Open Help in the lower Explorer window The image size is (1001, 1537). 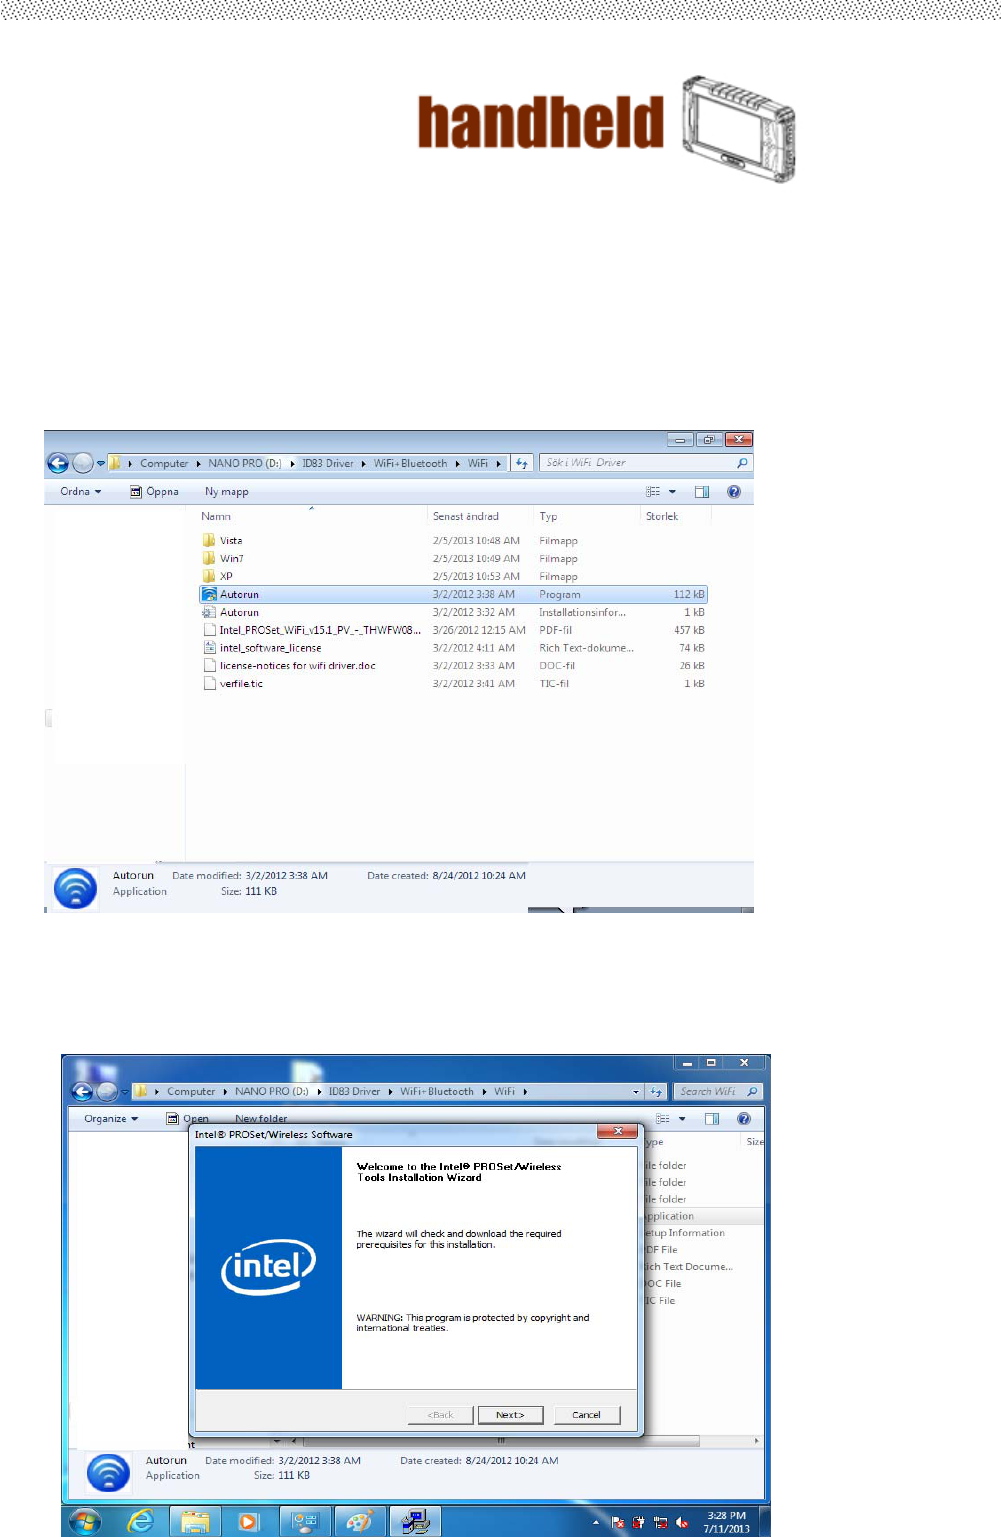744,1118
